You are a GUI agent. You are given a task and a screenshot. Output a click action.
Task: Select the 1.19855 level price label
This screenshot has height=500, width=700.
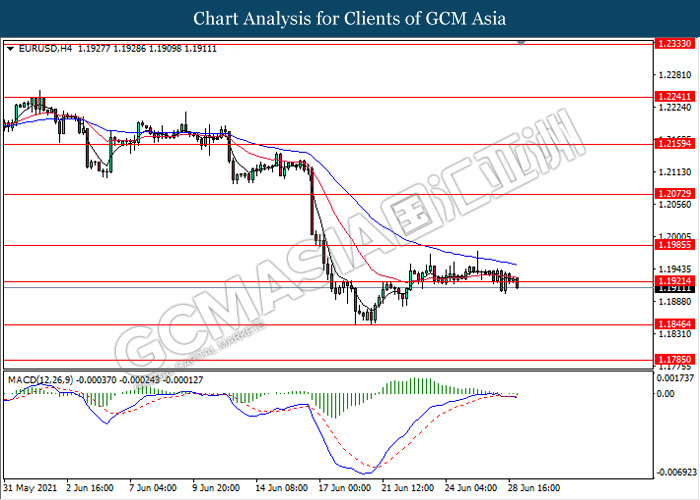(x=675, y=245)
